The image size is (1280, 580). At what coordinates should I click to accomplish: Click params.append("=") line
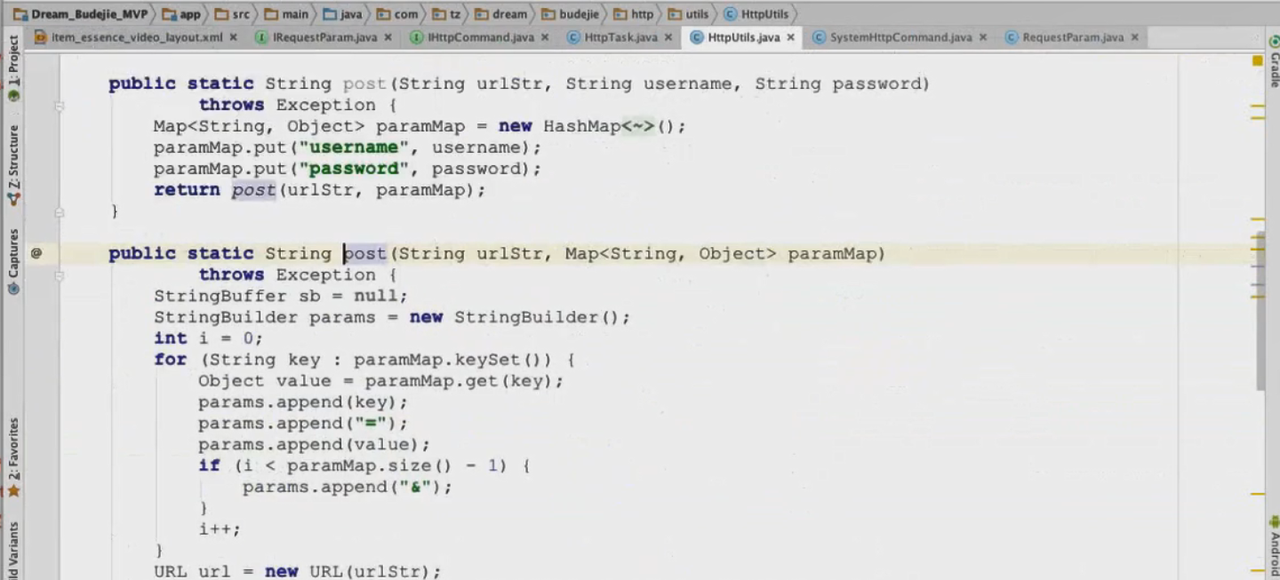click(303, 423)
